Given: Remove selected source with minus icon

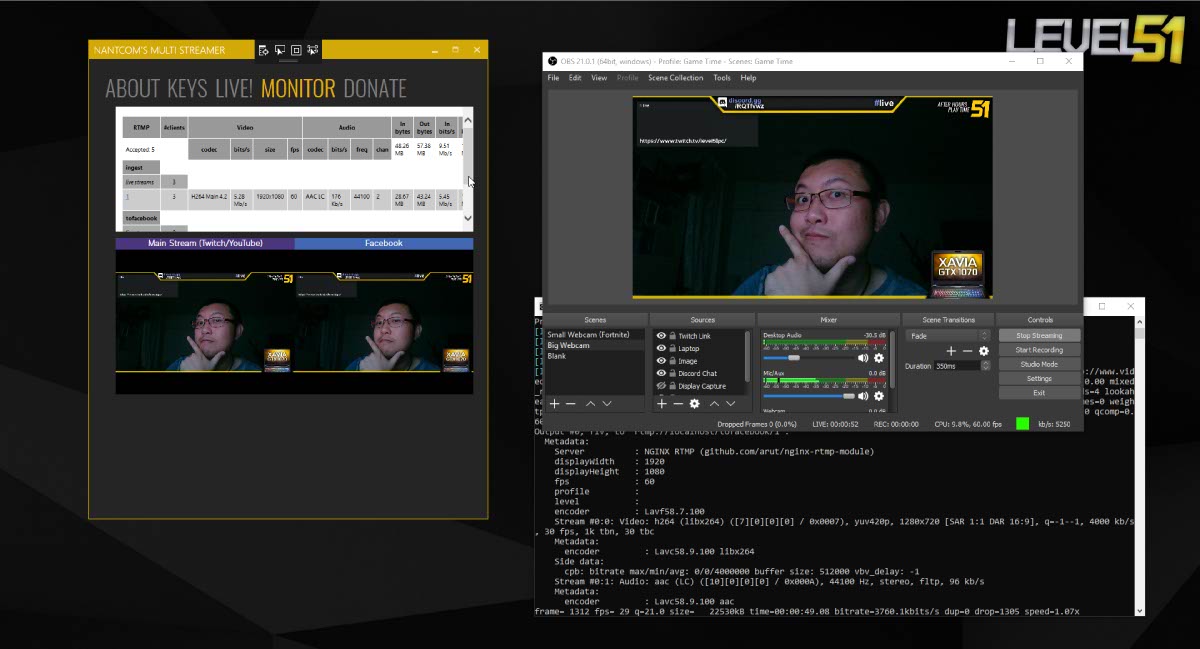Looking at the screenshot, I should [x=677, y=403].
